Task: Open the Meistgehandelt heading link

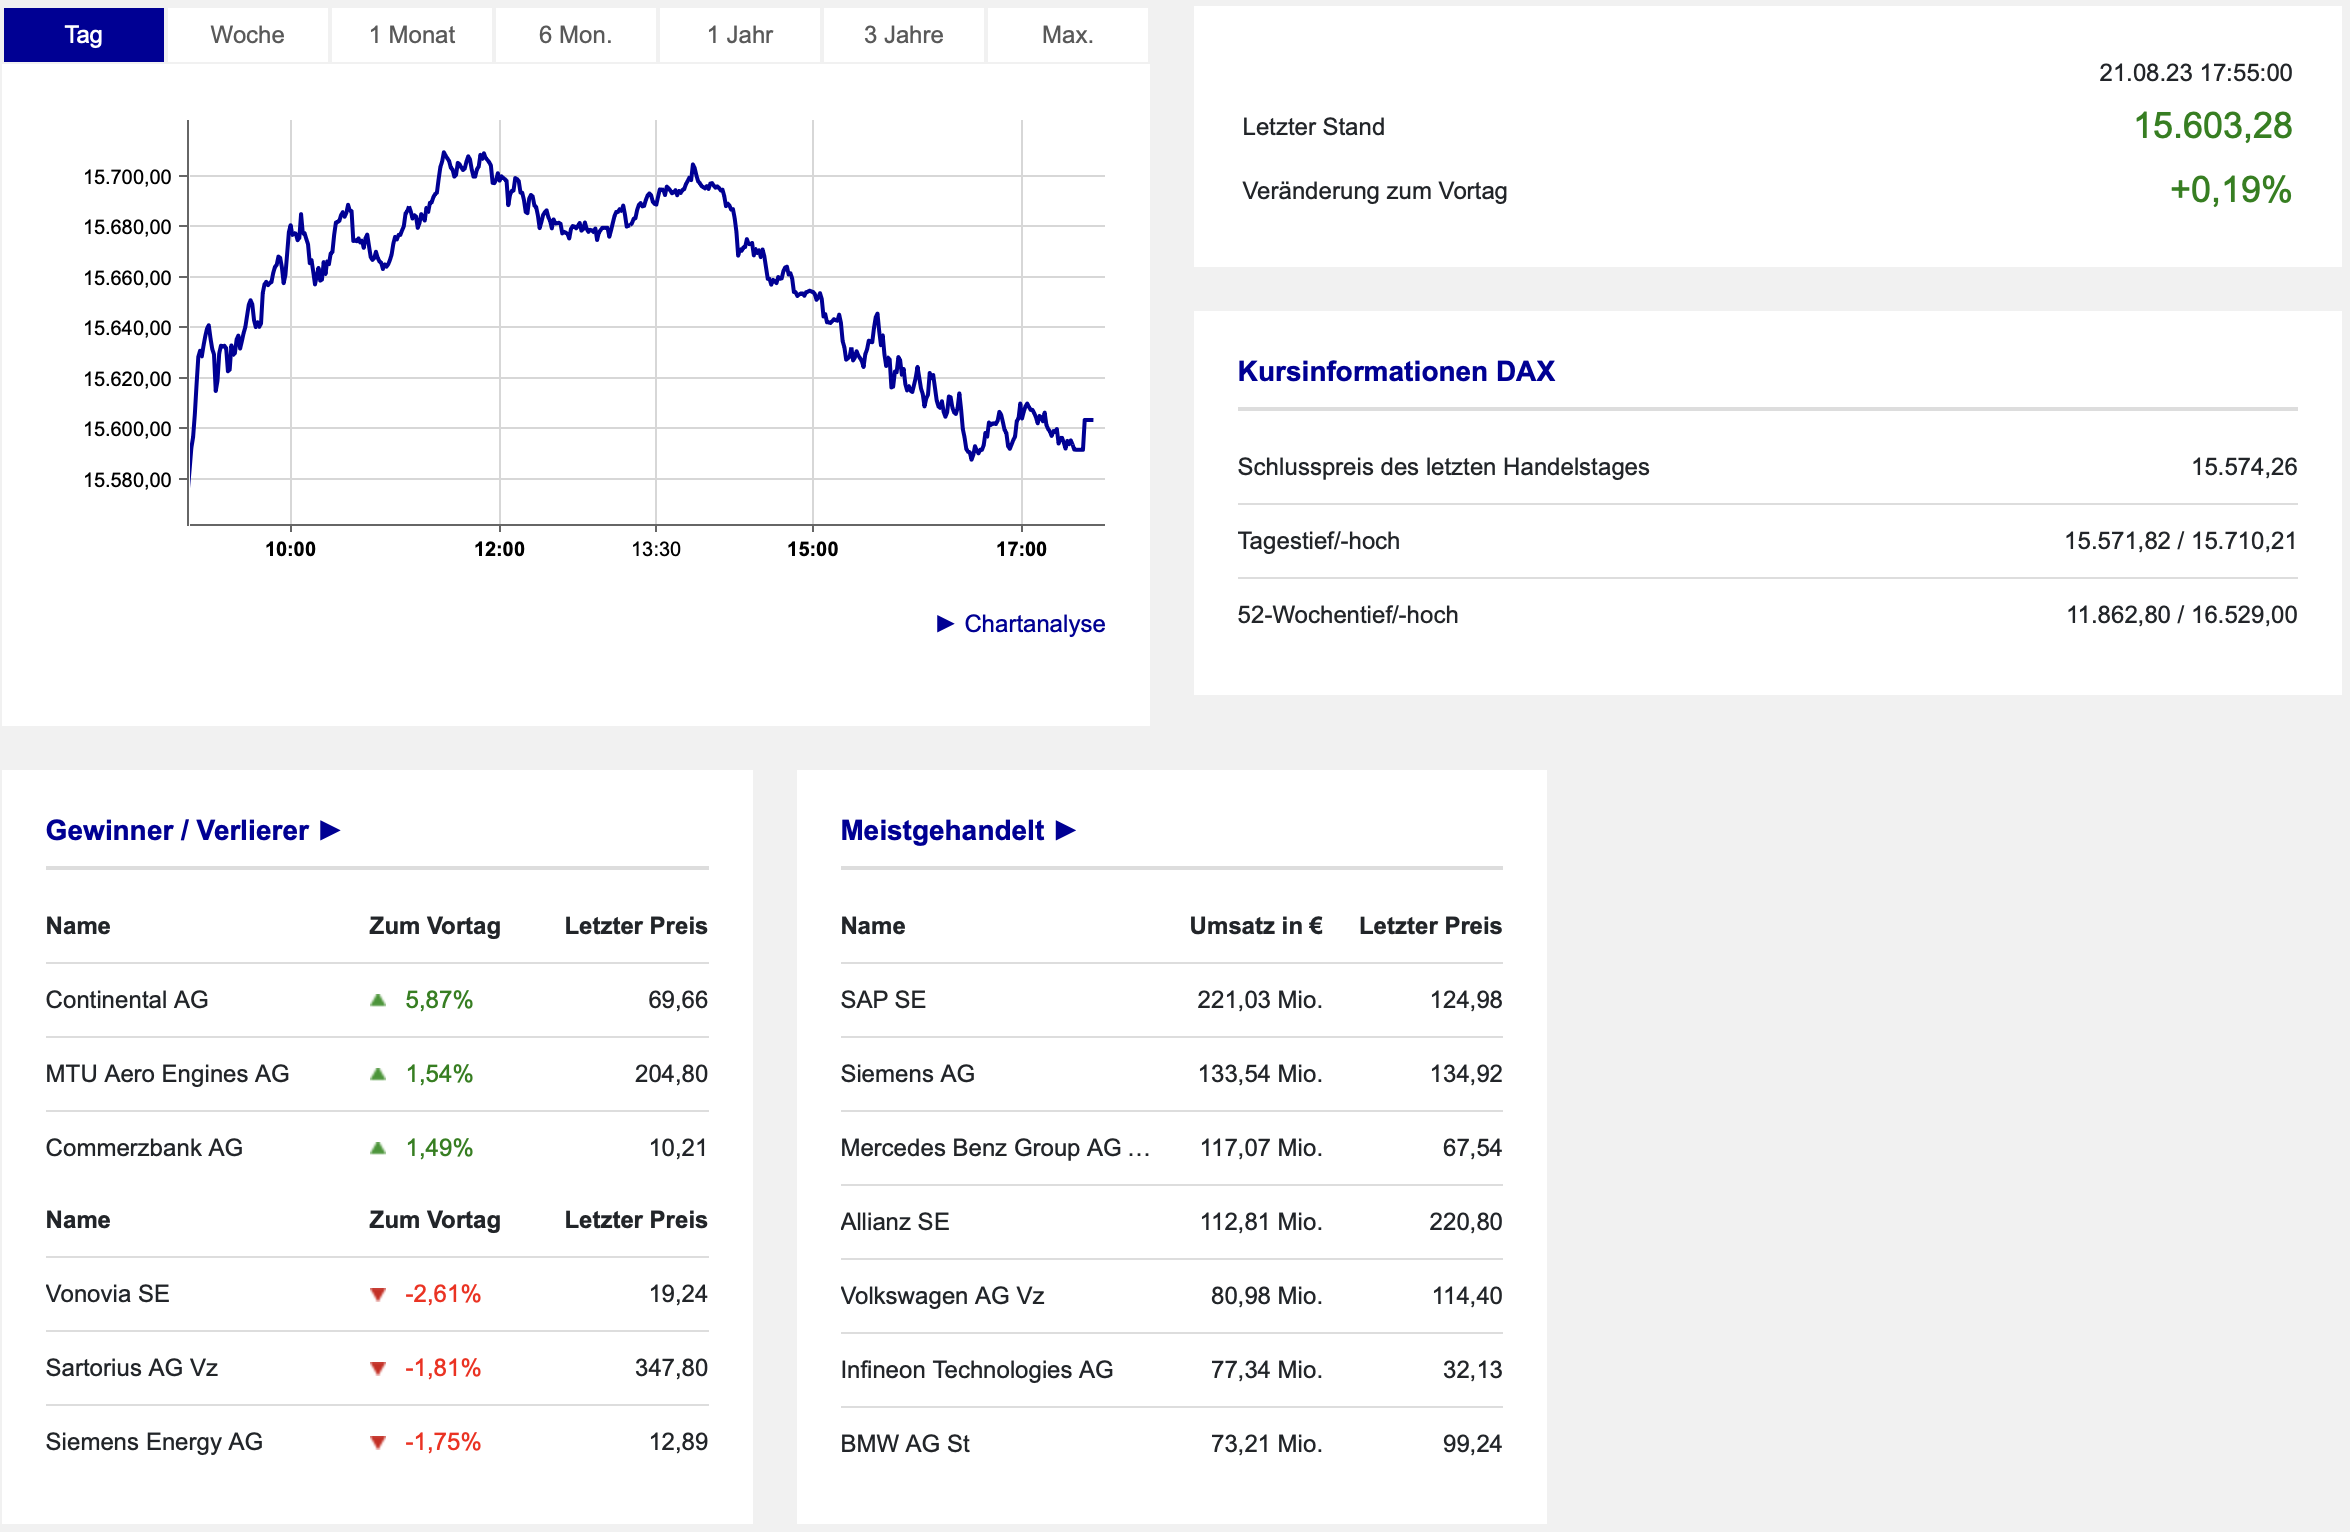Action: pos(942,830)
